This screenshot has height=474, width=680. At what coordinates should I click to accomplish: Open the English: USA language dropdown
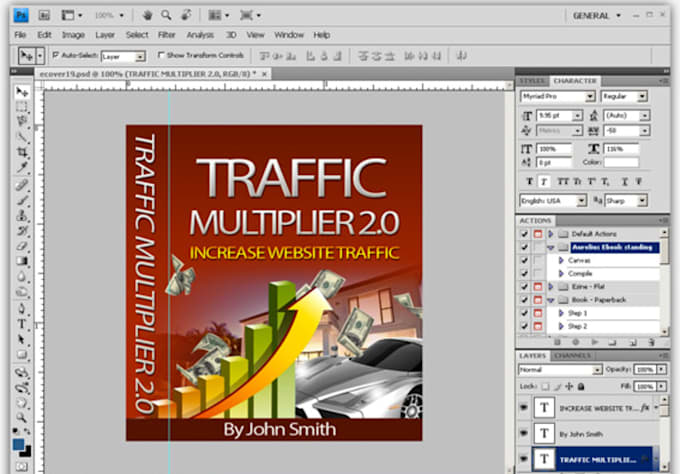coord(581,200)
